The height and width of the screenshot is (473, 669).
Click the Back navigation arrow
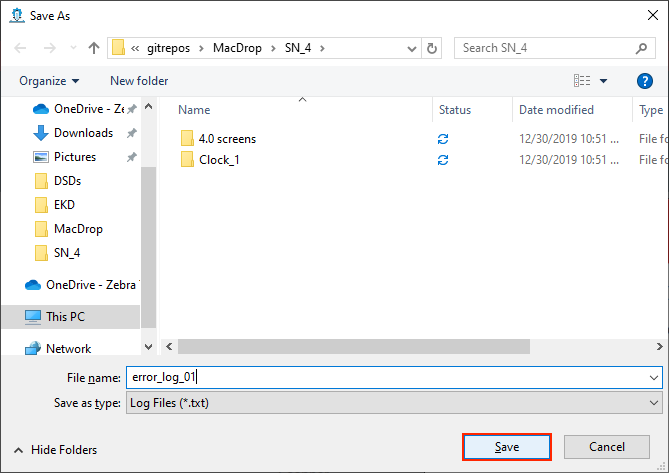tap(20, 48)
